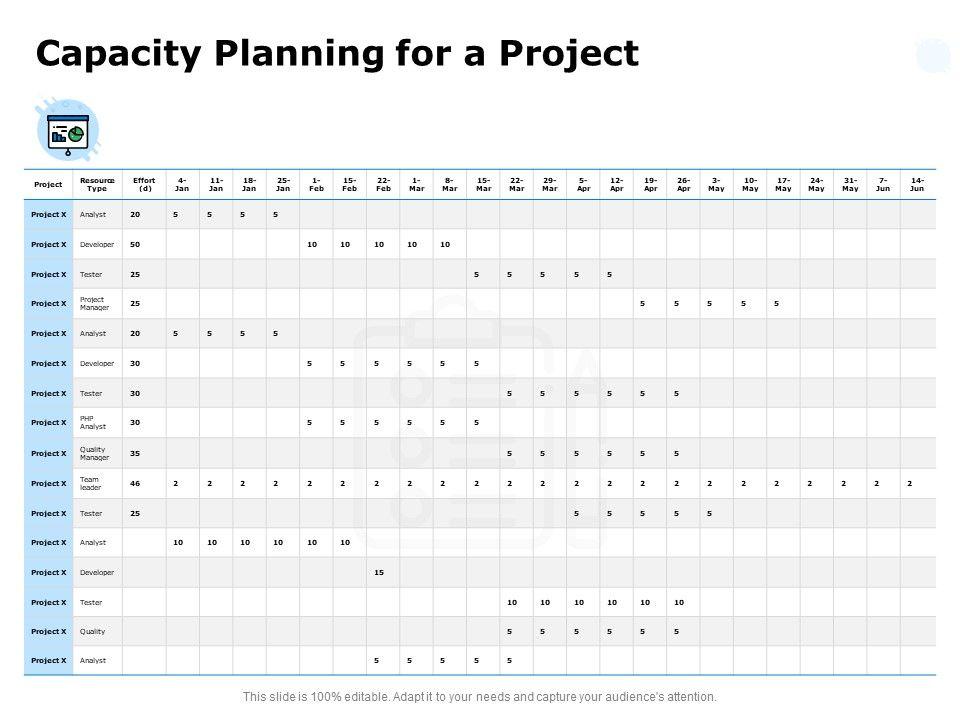
Task: Click the '15' cell in the Developer row
Action: (379, 572)
